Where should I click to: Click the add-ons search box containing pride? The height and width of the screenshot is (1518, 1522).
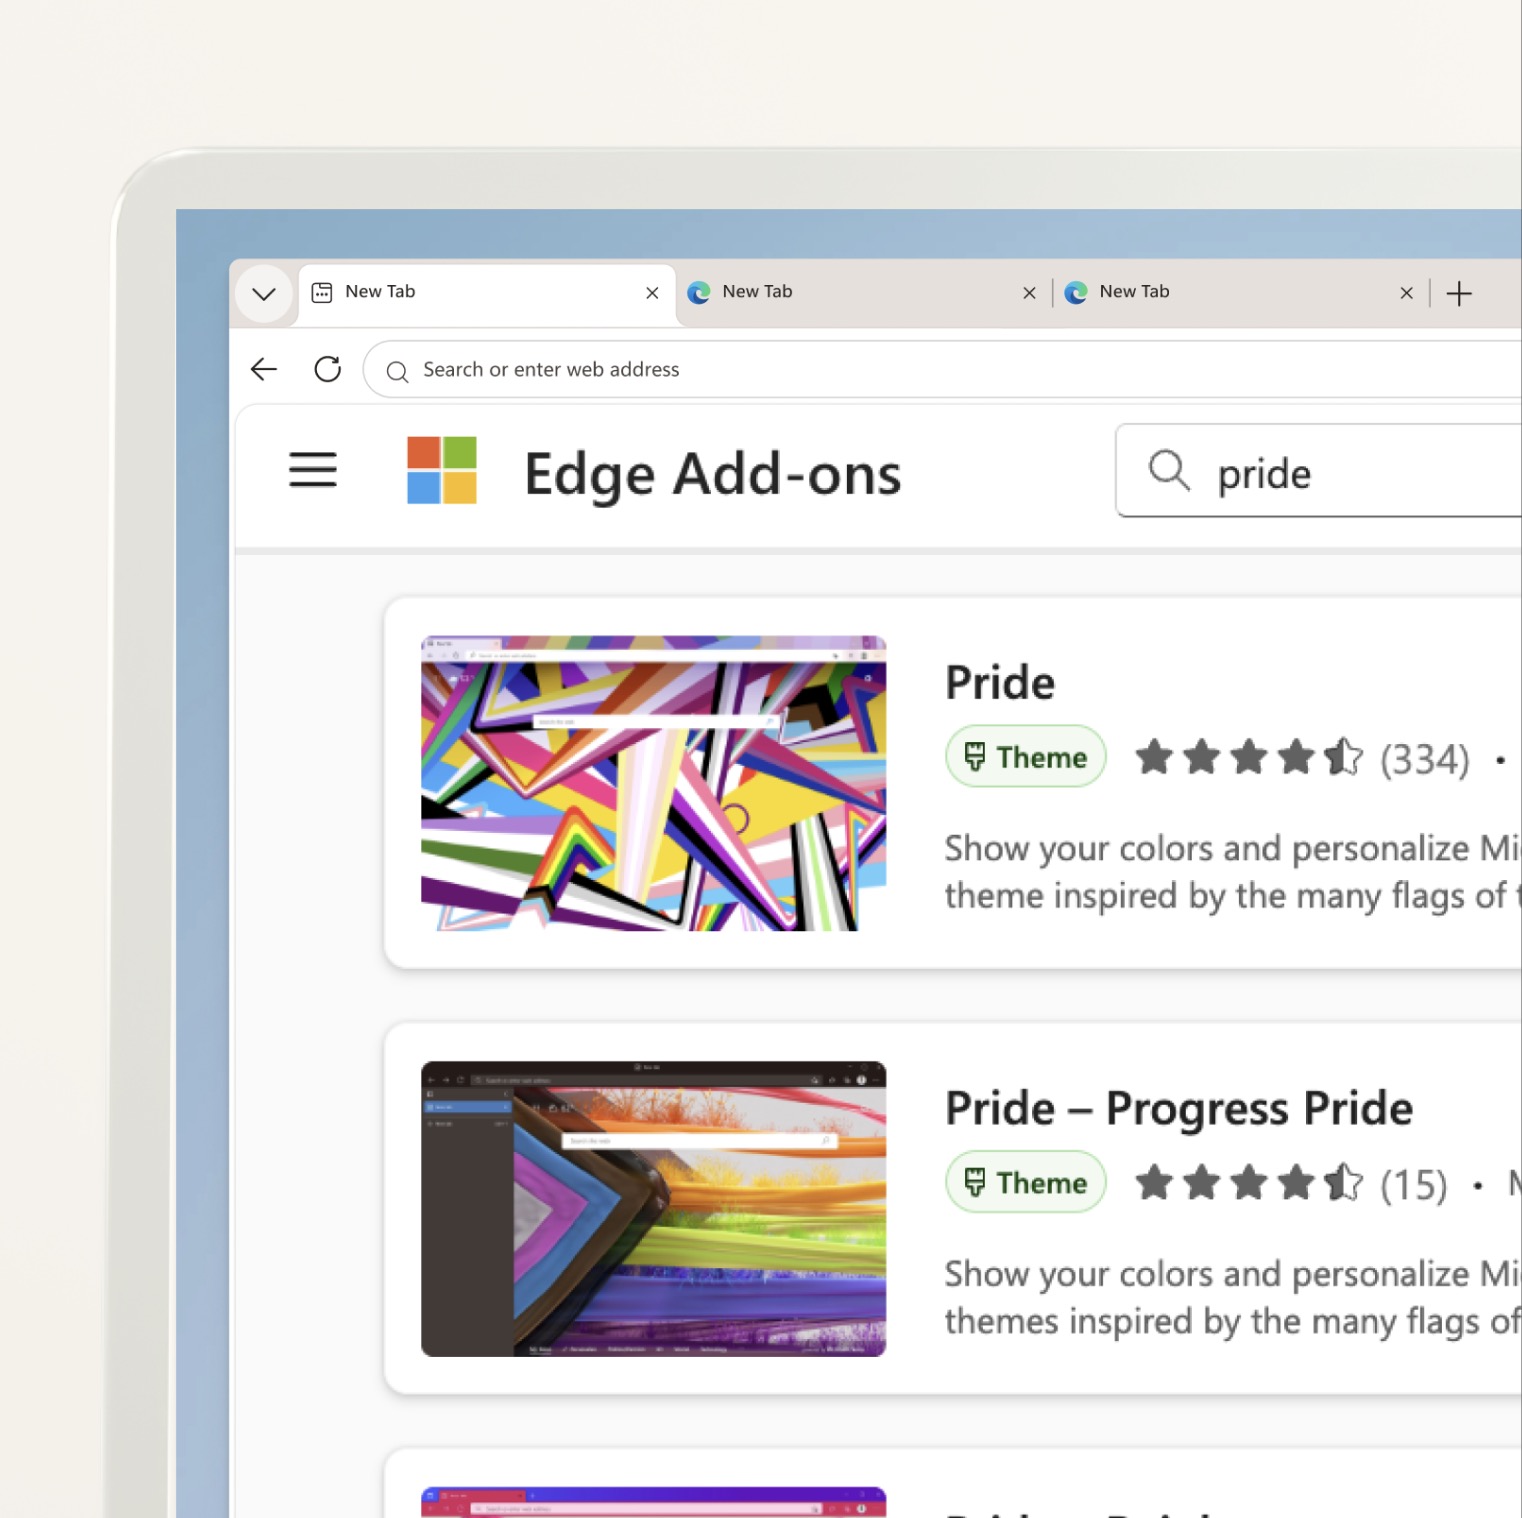pyautogui.click(x=1319, y=470)
